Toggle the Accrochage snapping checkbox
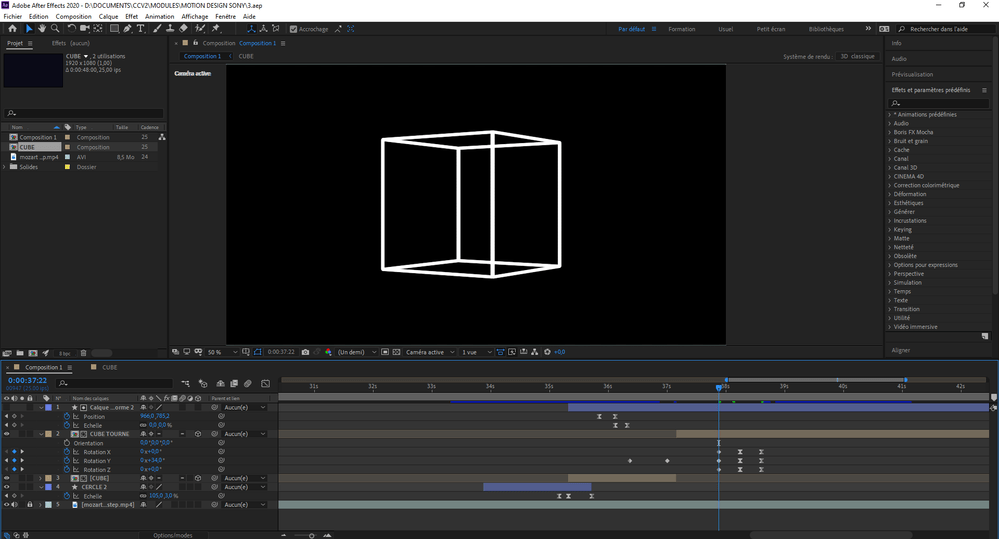 pyautogui.click(x=293, y=29)
